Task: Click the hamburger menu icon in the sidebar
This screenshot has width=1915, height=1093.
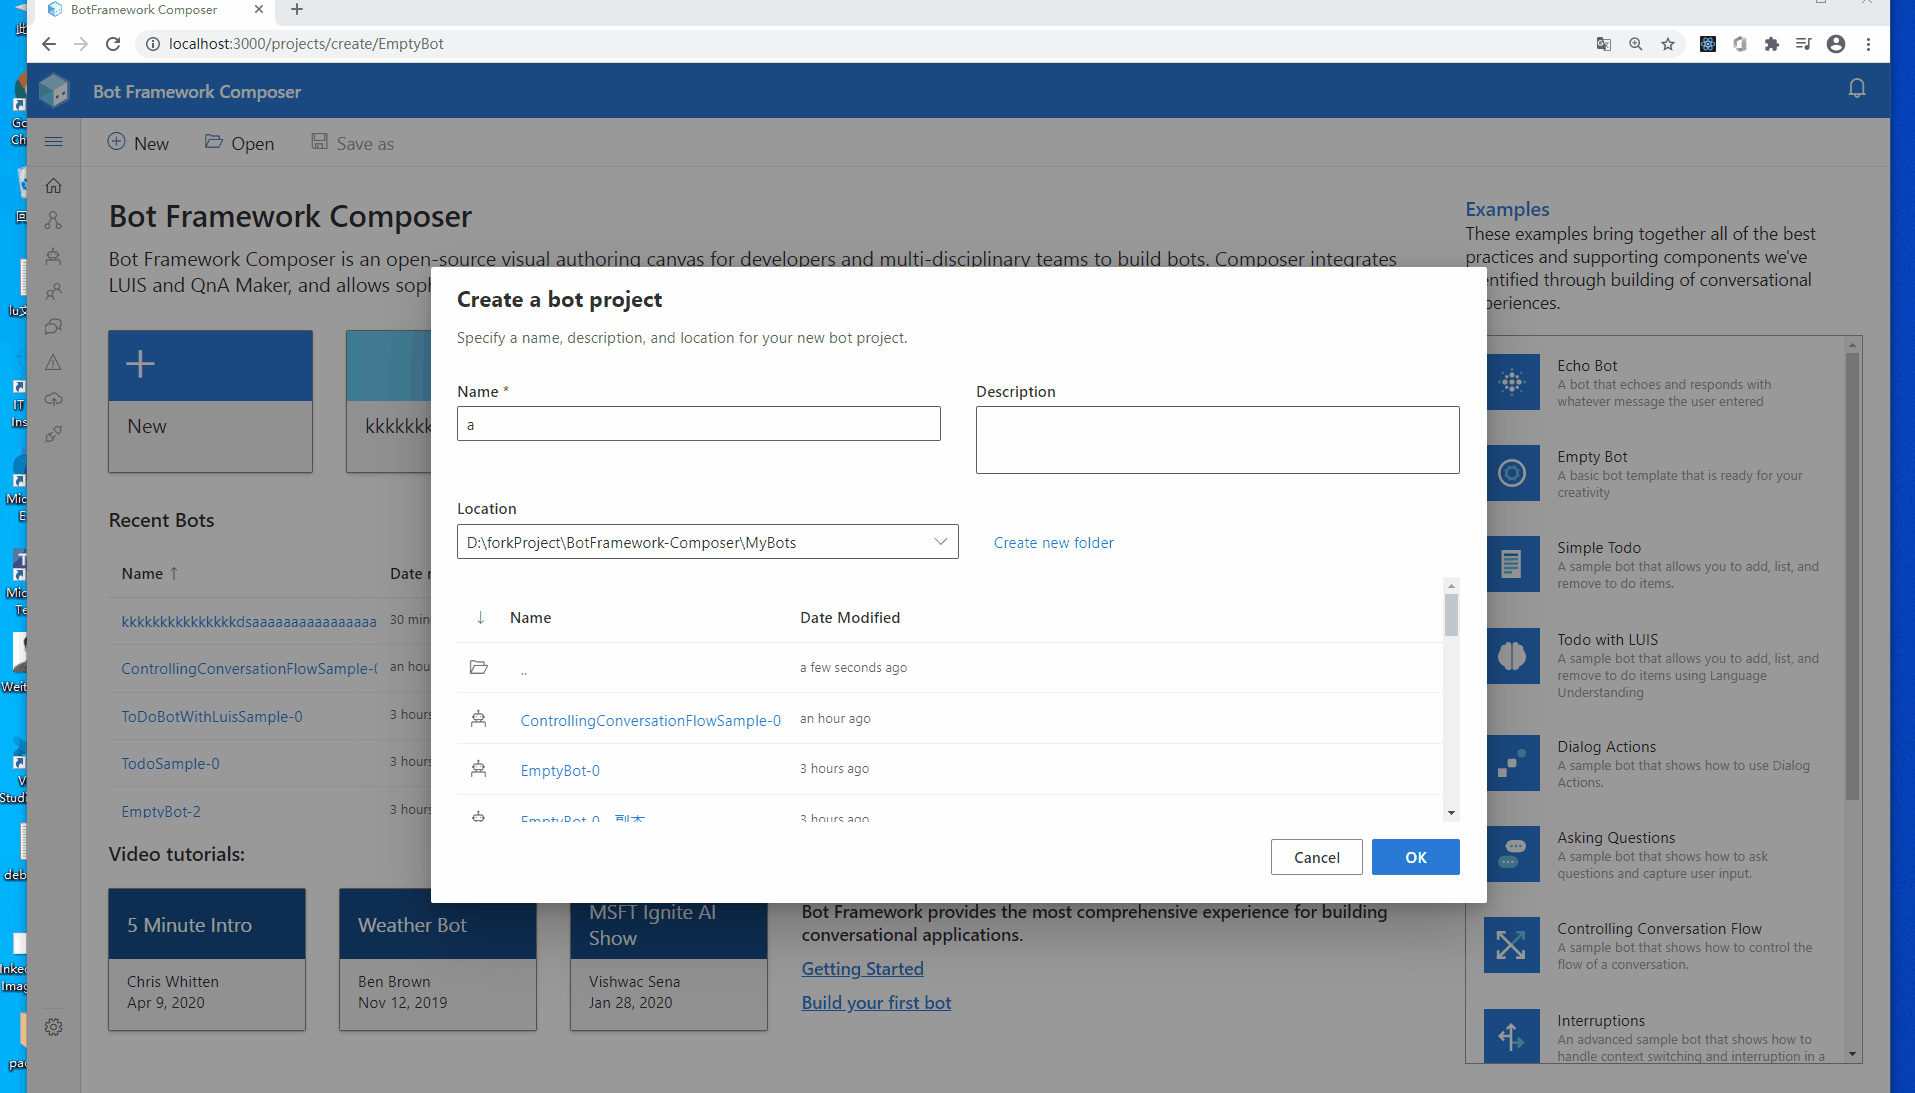Action: click(54, 142)
